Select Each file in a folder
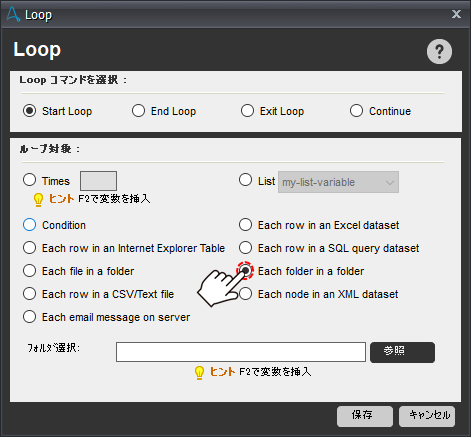Image resolution: width=471 pixels, height=437 pixels. [x=29, y=271]
